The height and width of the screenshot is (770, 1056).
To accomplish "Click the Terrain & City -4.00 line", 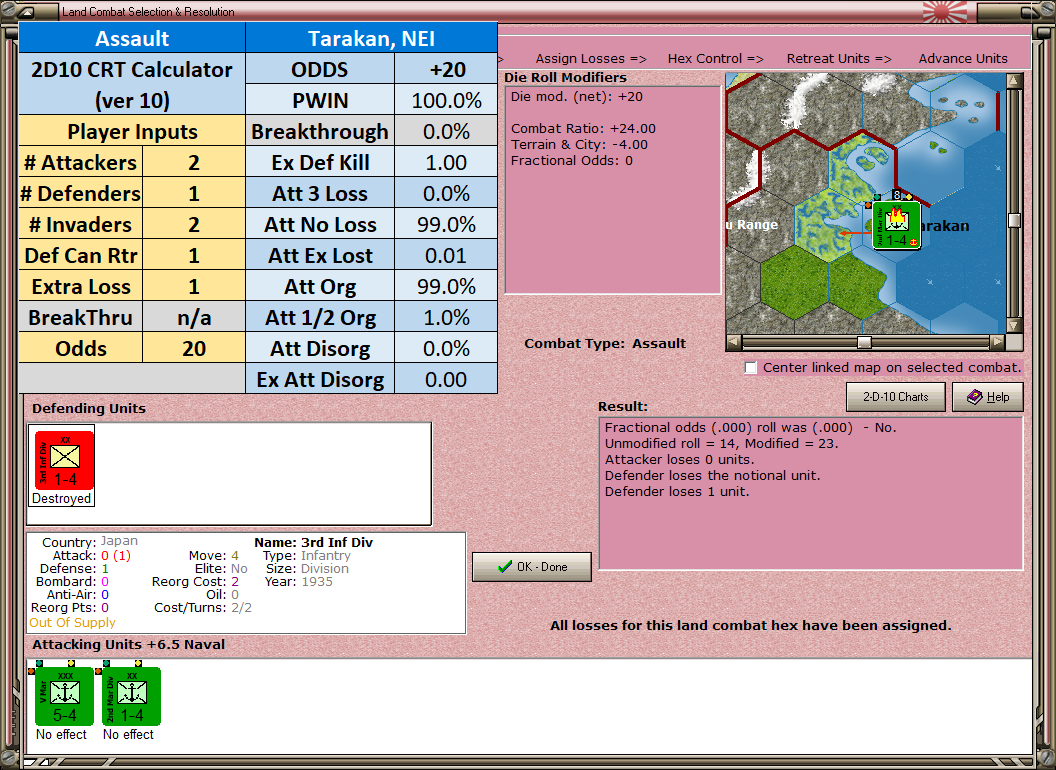I will (579, 144).
